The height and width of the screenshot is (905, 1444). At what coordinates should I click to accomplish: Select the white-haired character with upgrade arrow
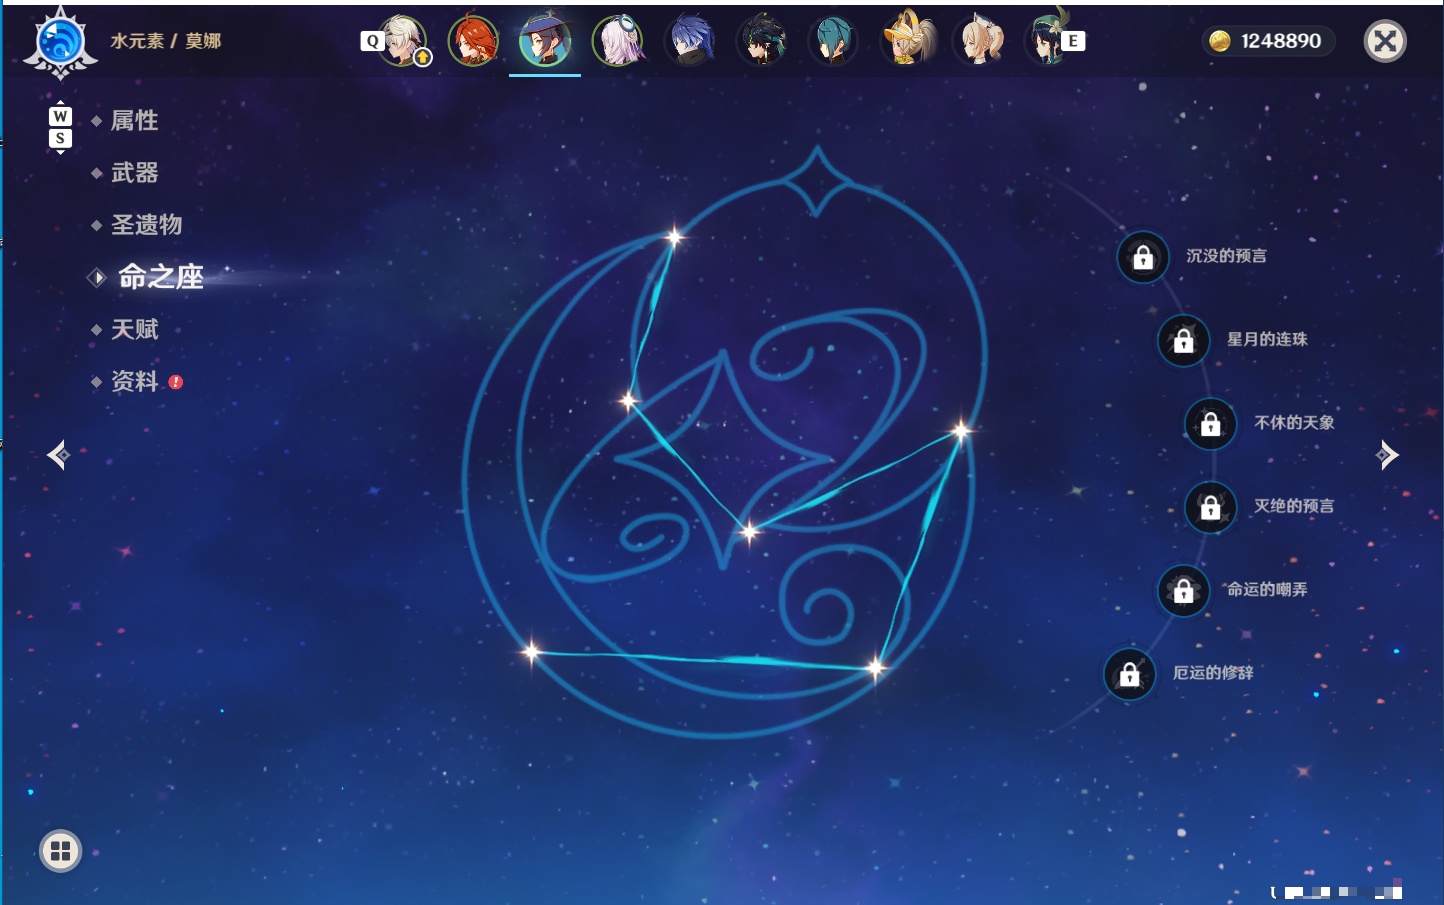[402, 41]
